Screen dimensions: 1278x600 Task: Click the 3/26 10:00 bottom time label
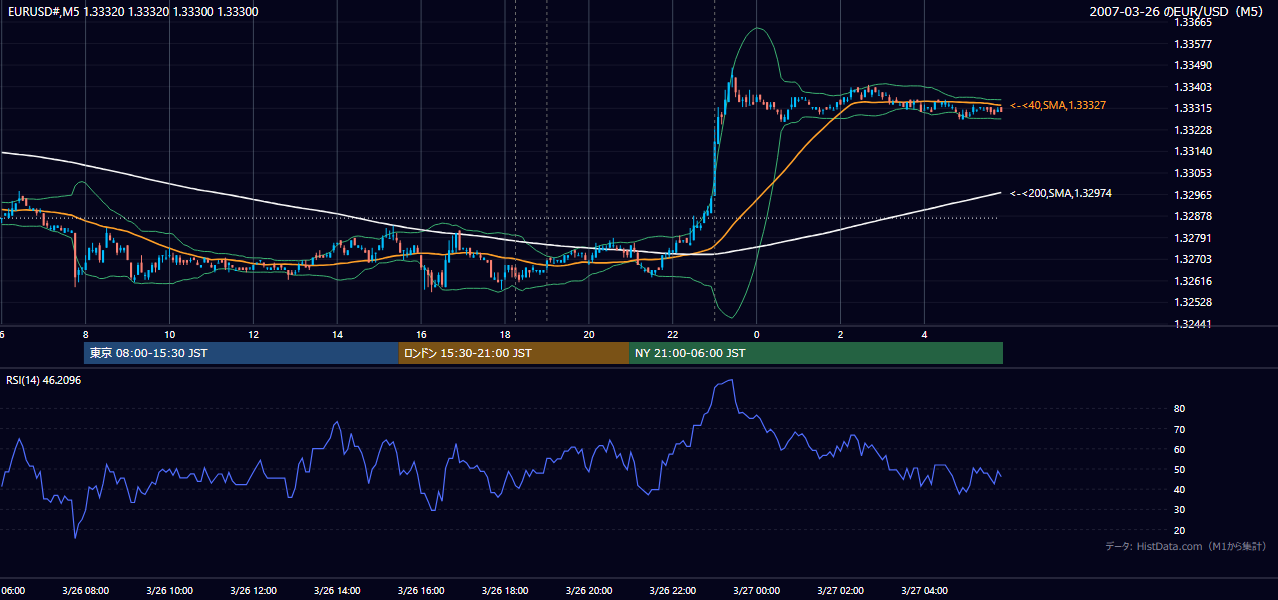[x=169, y=591]
